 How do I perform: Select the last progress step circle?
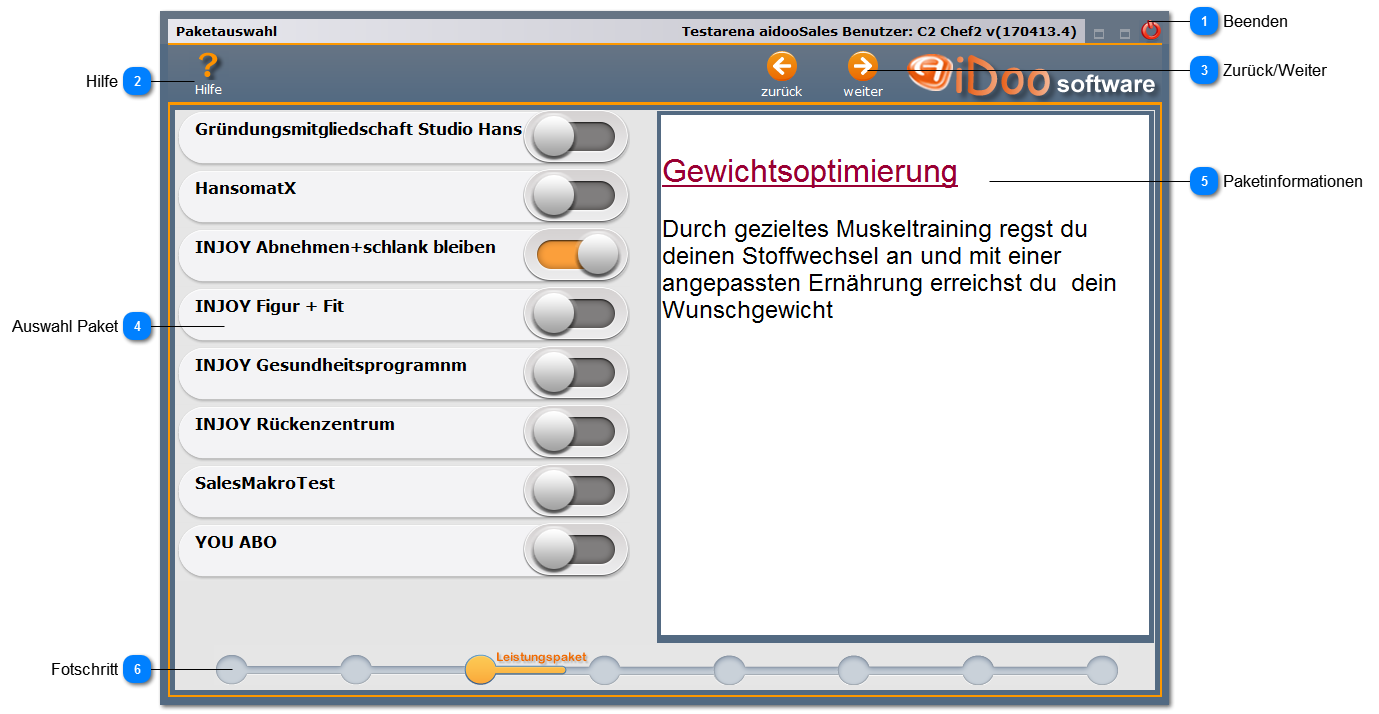coord(1102,669)
